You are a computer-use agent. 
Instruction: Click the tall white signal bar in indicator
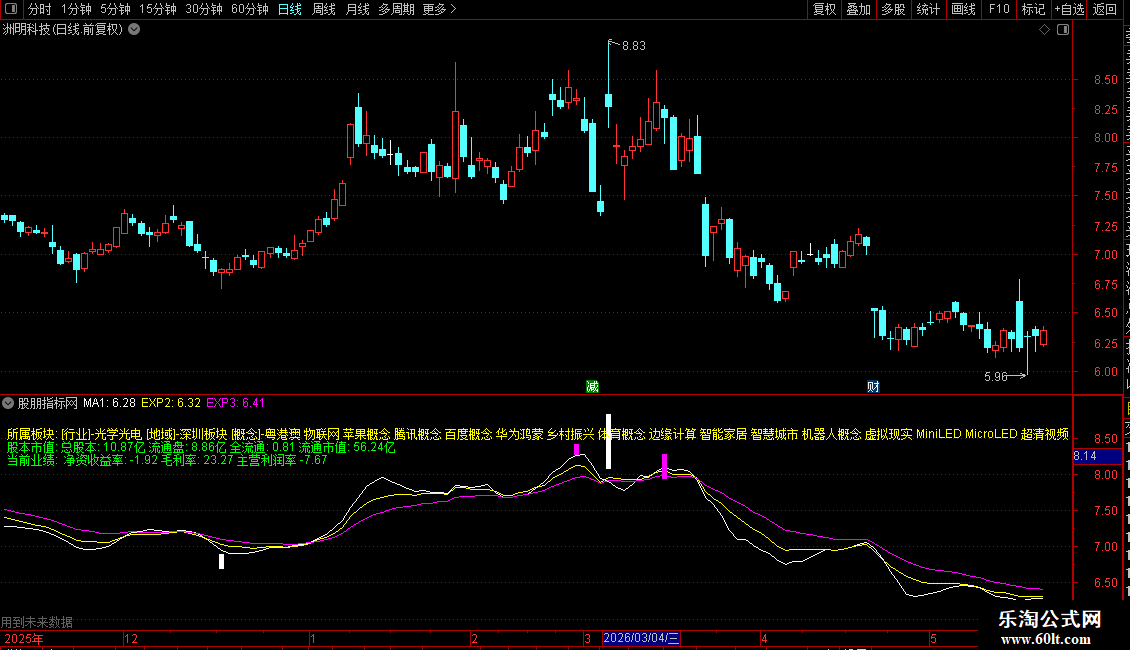point(608,441)
